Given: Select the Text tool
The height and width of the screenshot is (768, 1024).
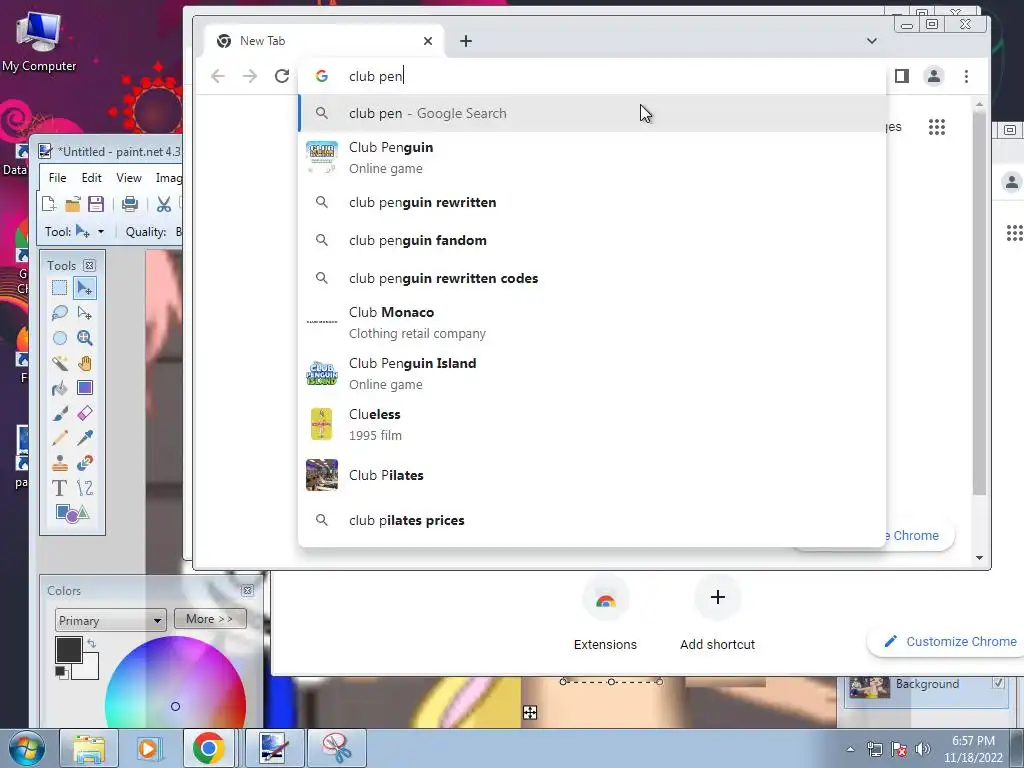Looking at the screenshot, I should pyautogui.click(x=59, y=488).
